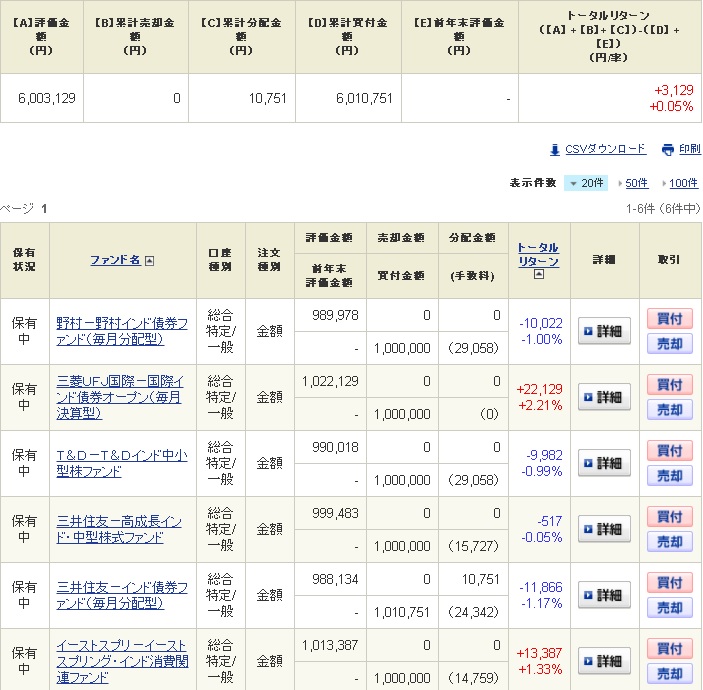Open イーストスプリング・インド消費関連ファンド link
703x690 pixels.
[x=122, y=661]
